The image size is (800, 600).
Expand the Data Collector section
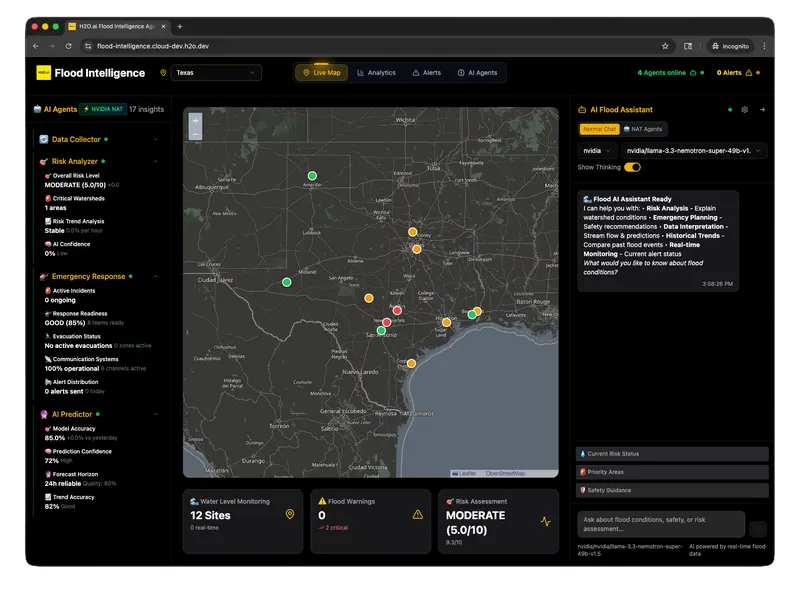point(156,139)
